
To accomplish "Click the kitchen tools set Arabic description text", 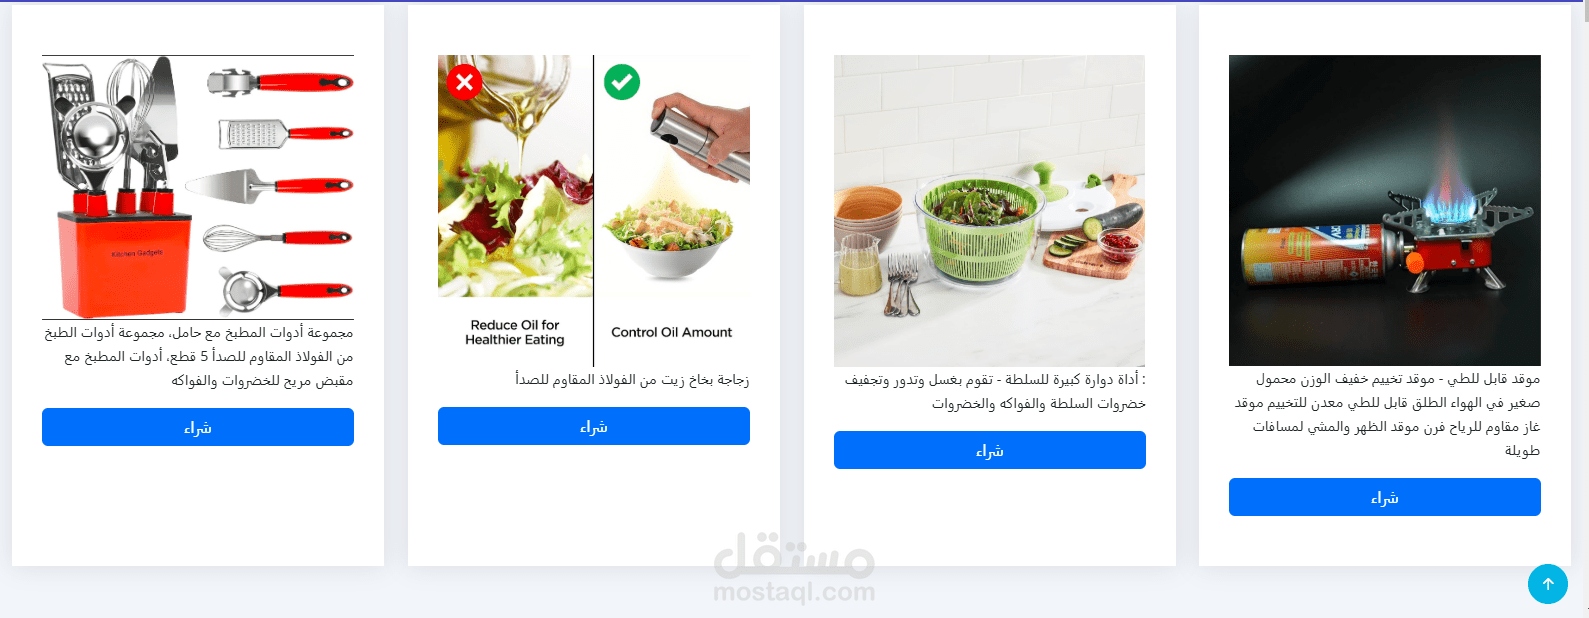I will 198,356.
